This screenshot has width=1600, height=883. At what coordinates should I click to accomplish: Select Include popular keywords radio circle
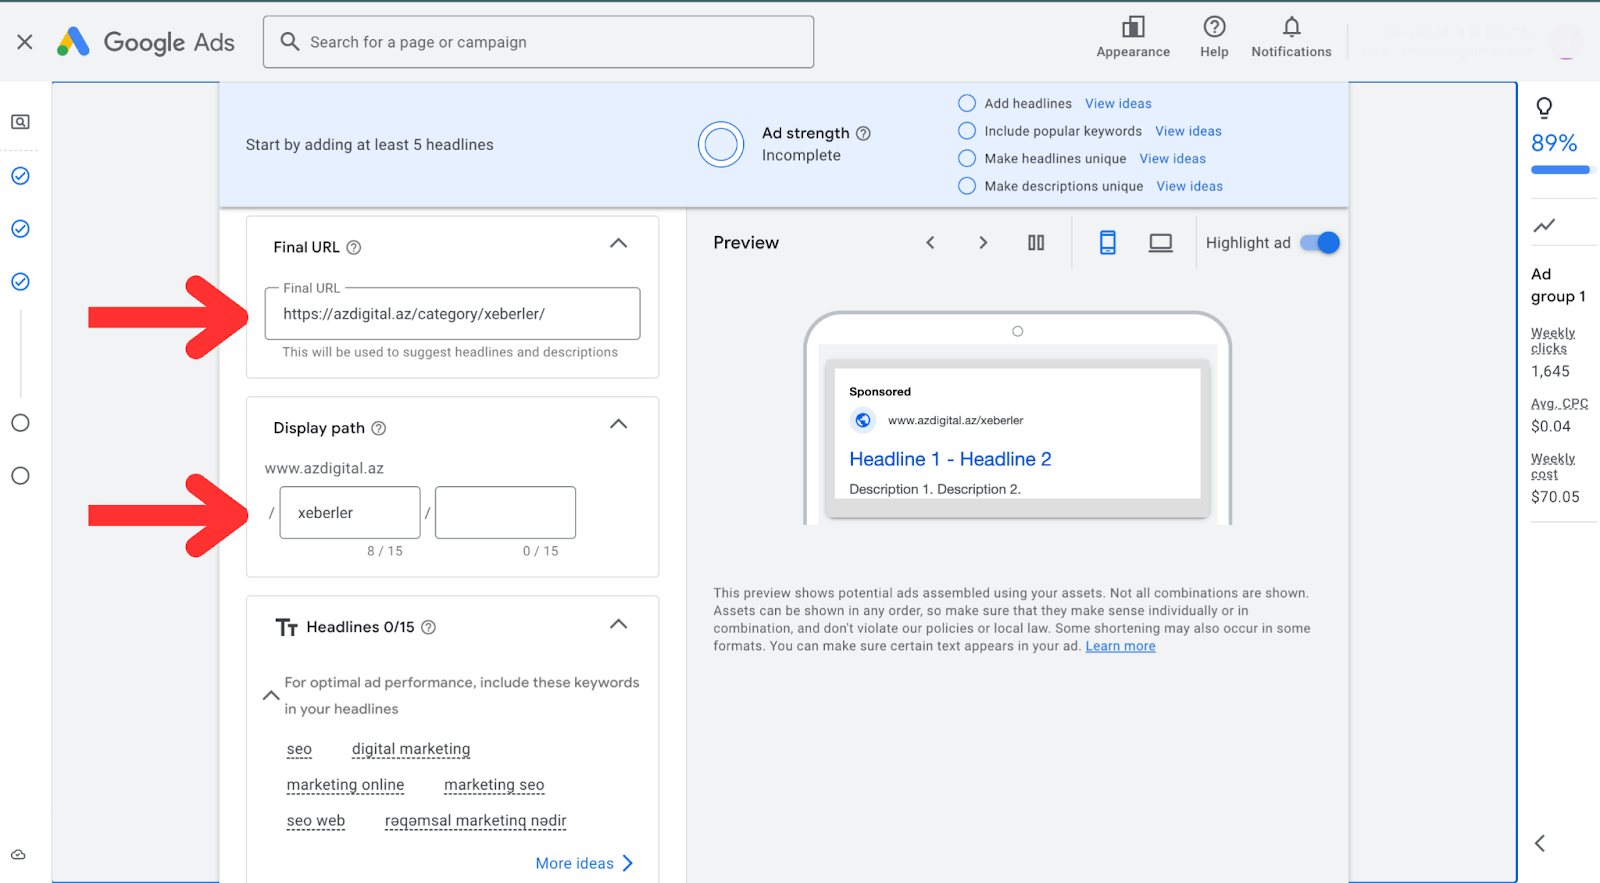pyautogui.click(x=967, y=131)
